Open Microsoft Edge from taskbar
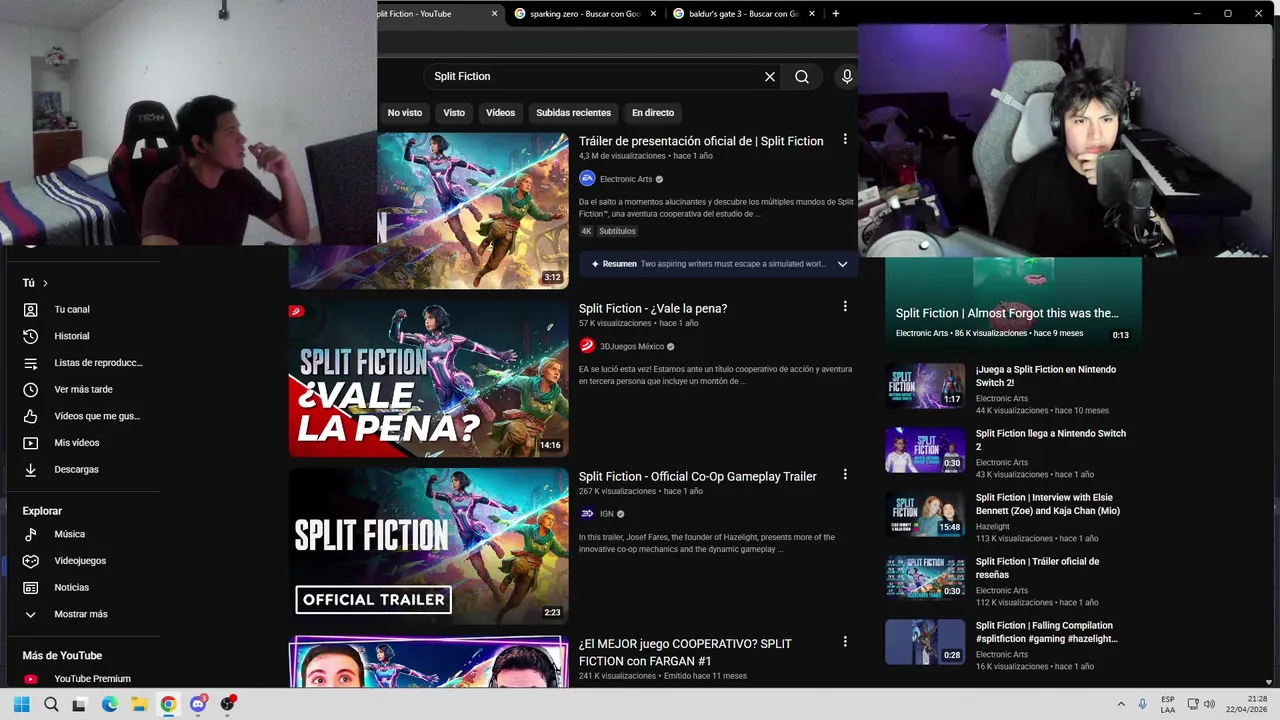This screenshot has width=1280, height=720. [x=110, y=704]
